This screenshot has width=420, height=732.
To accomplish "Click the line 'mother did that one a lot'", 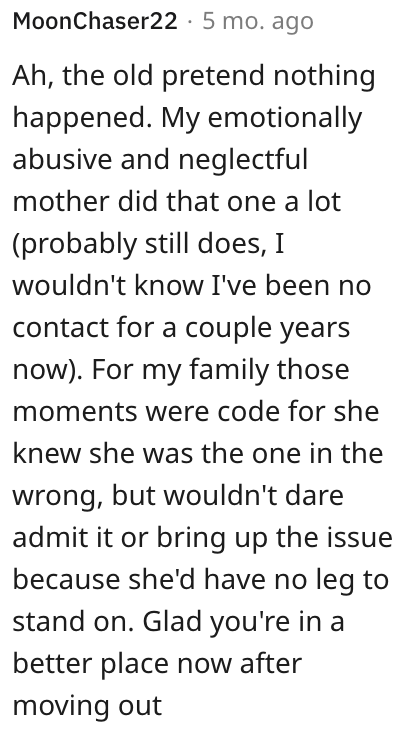I will click(177, 201).
